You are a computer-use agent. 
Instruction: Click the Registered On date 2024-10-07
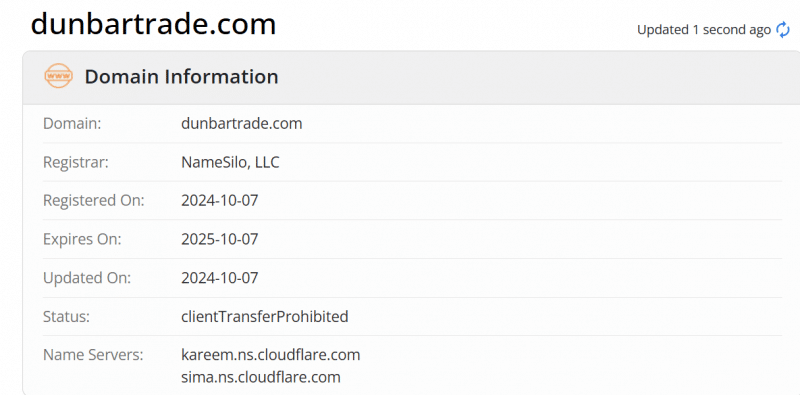(220, 201)
